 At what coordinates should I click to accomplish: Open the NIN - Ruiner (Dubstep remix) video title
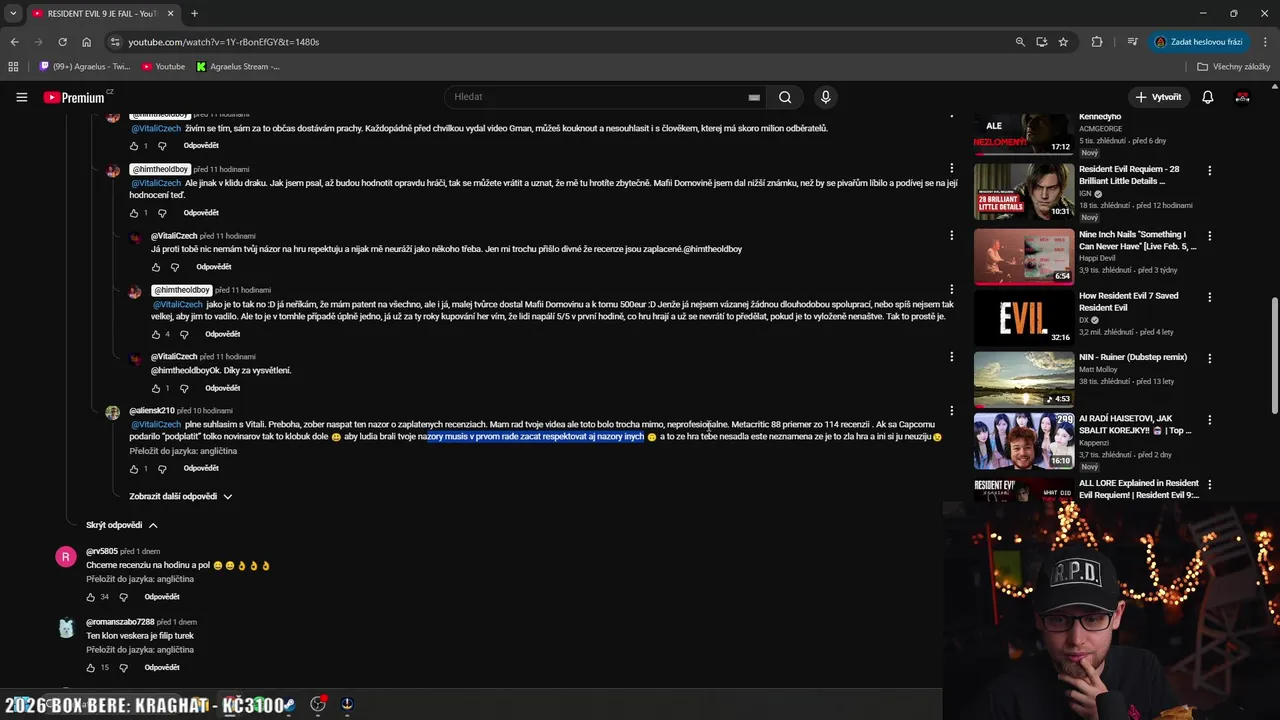click(1133, 357)
